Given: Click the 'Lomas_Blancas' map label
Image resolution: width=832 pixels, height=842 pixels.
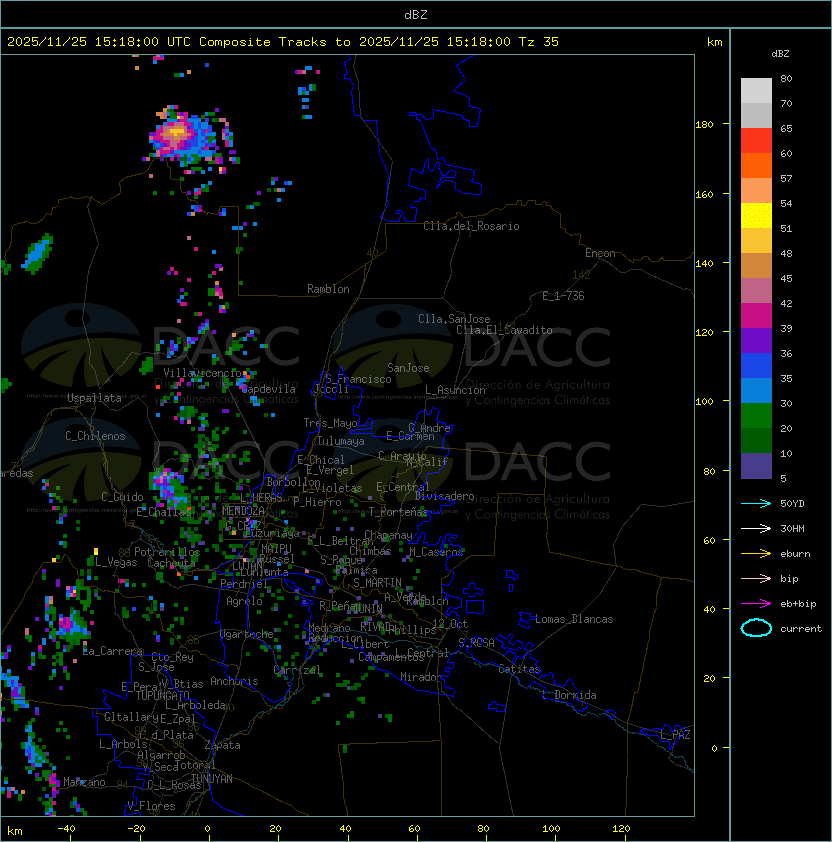Looking at the screenshot, I should 574,619.
